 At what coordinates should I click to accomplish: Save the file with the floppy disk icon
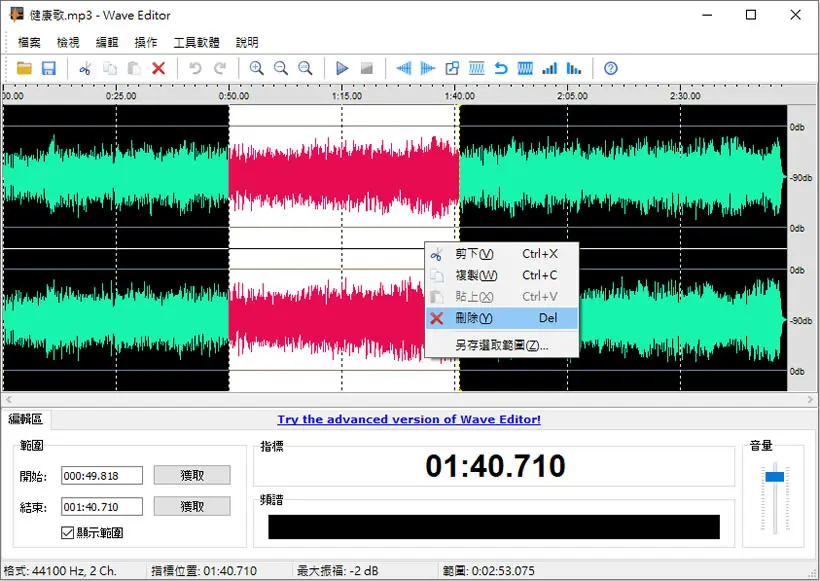[x=49, y=68]
